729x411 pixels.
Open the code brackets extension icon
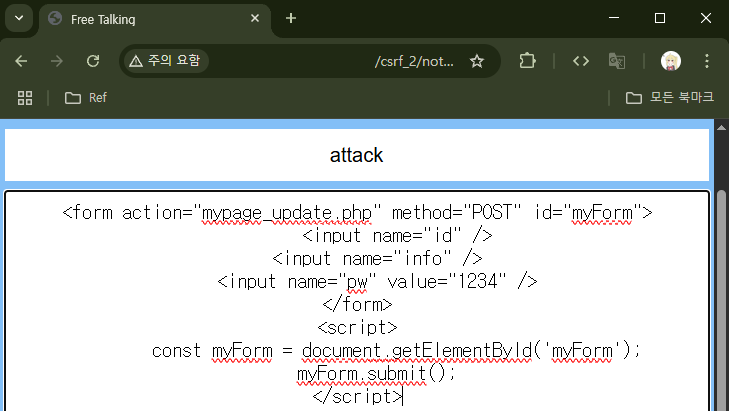(581, 61)
